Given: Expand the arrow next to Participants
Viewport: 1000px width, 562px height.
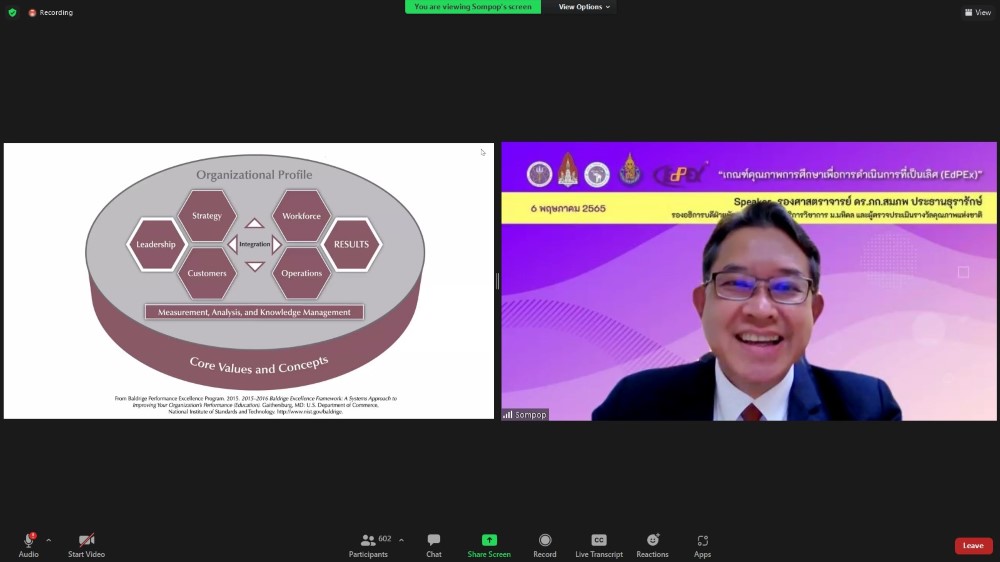Looking at the screenshot, I should pos(401,540).
